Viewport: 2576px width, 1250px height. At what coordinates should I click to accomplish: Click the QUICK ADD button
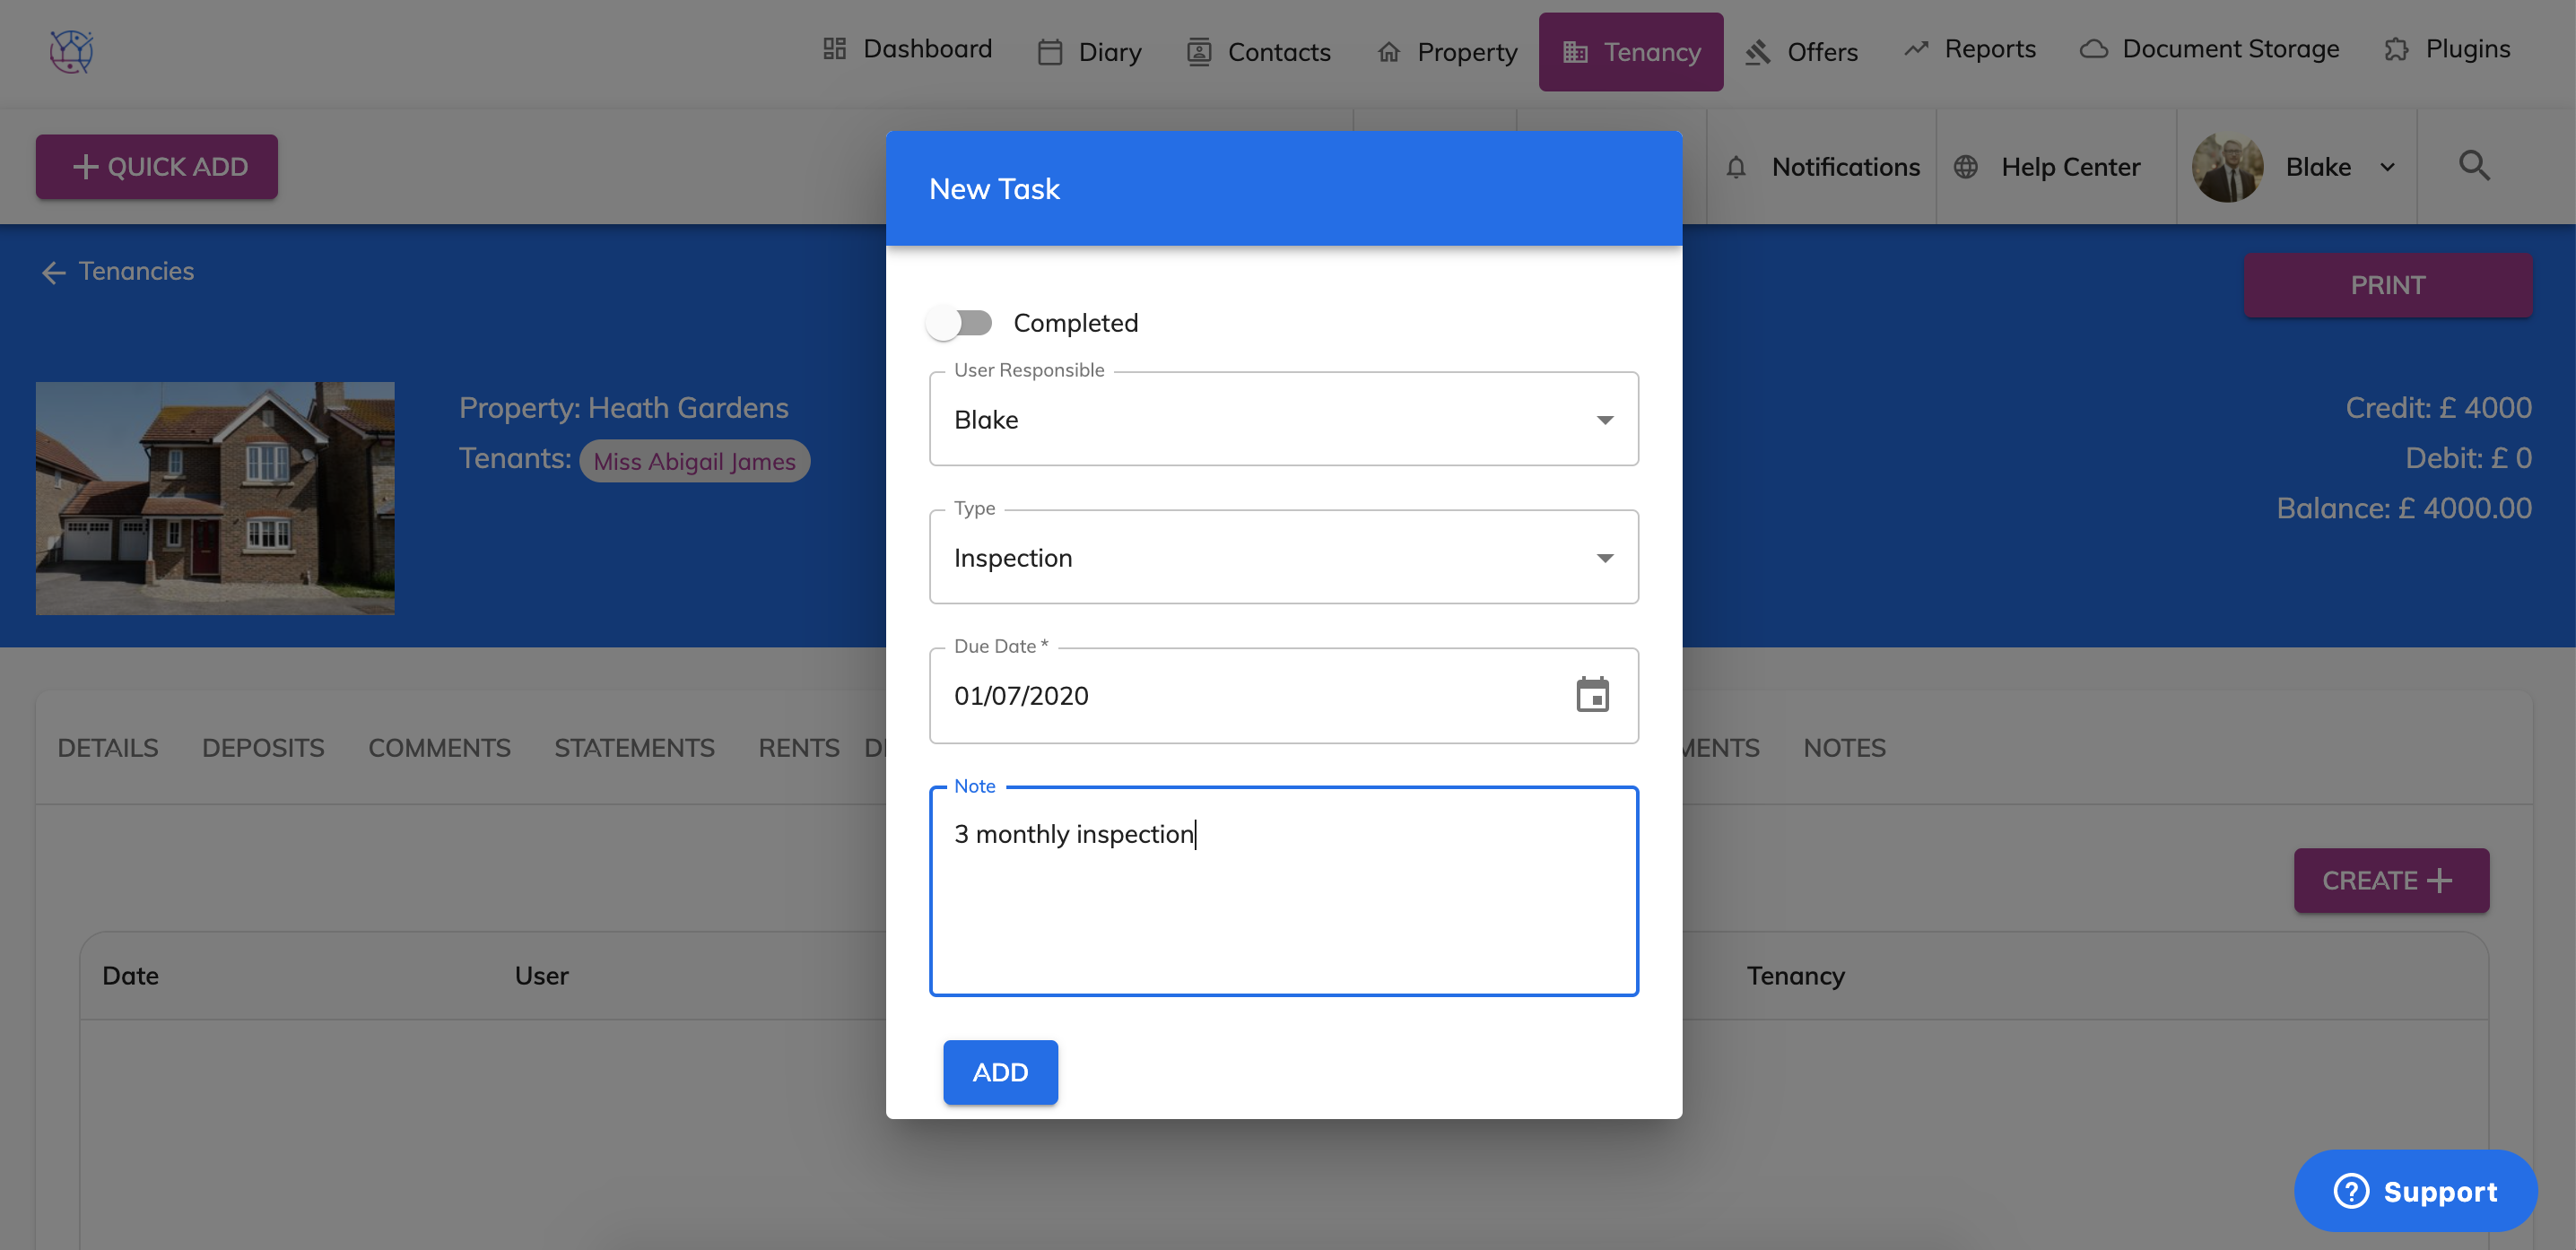pyautogui.click(x=157, y=167)
